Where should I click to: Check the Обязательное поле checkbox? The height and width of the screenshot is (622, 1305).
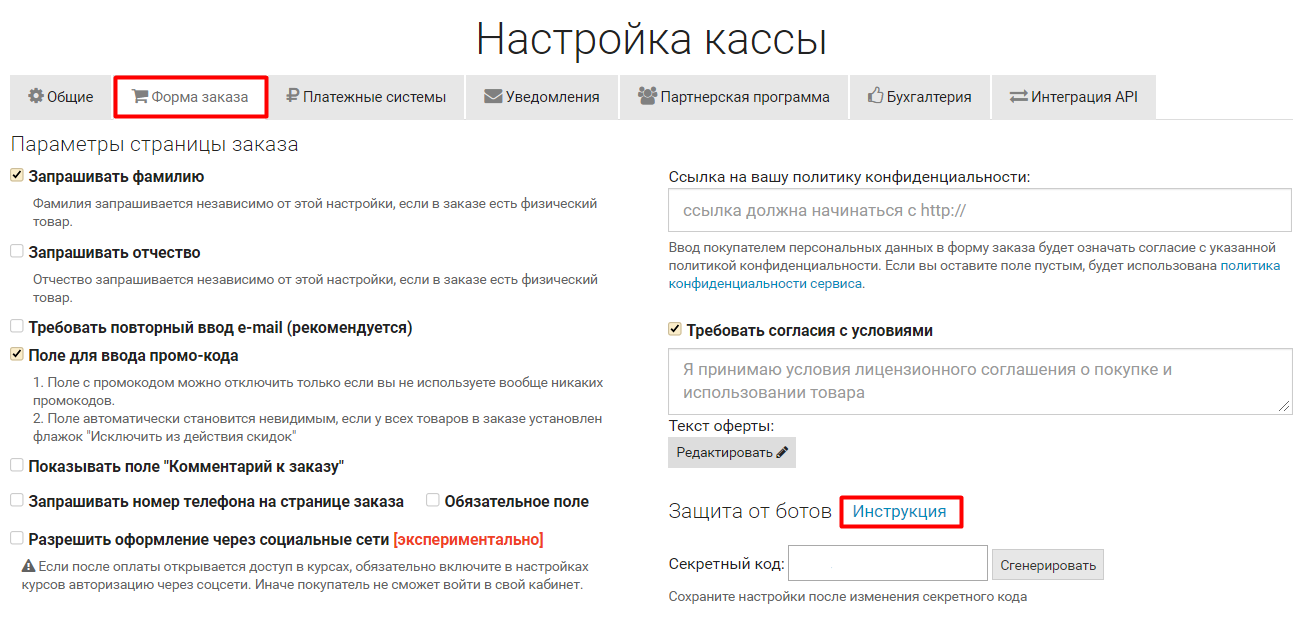[433, 501]
